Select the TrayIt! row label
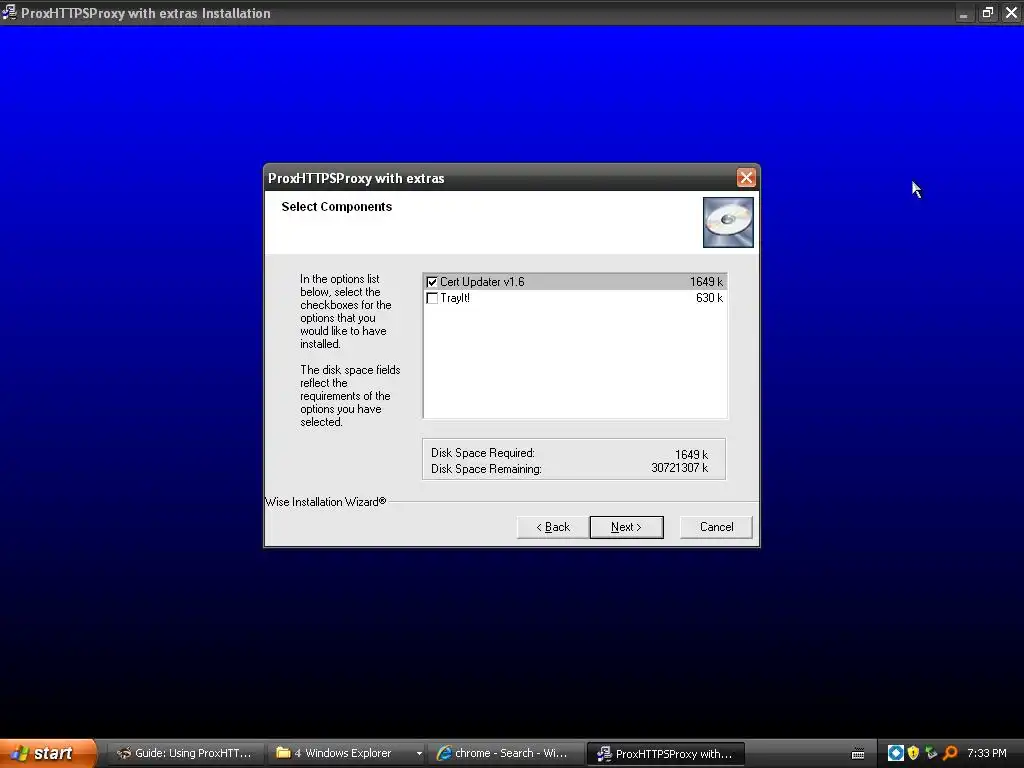 point(455,298)
